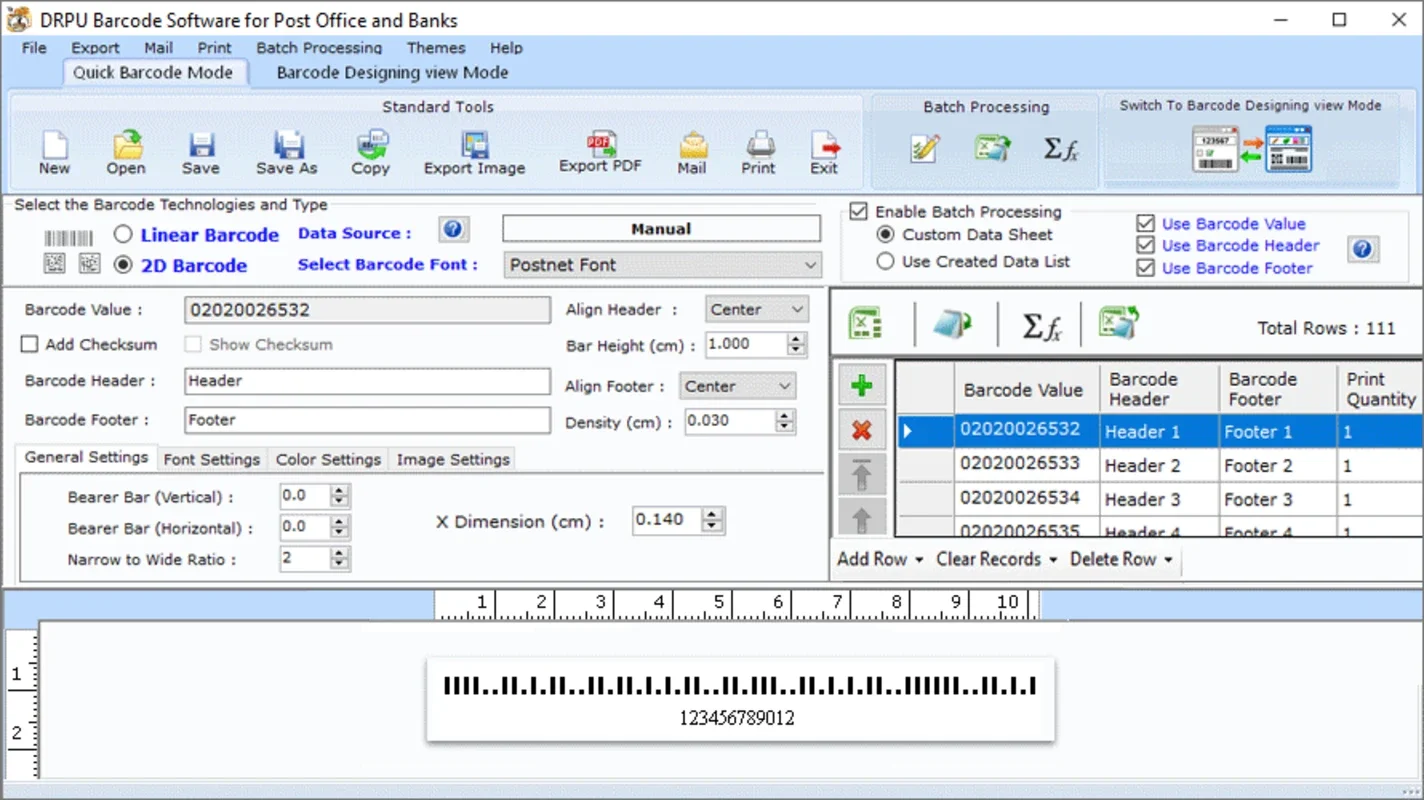Click the Excel sheet icon above data table
Viewport: 1424px width, 800px height.
point(866,324)
